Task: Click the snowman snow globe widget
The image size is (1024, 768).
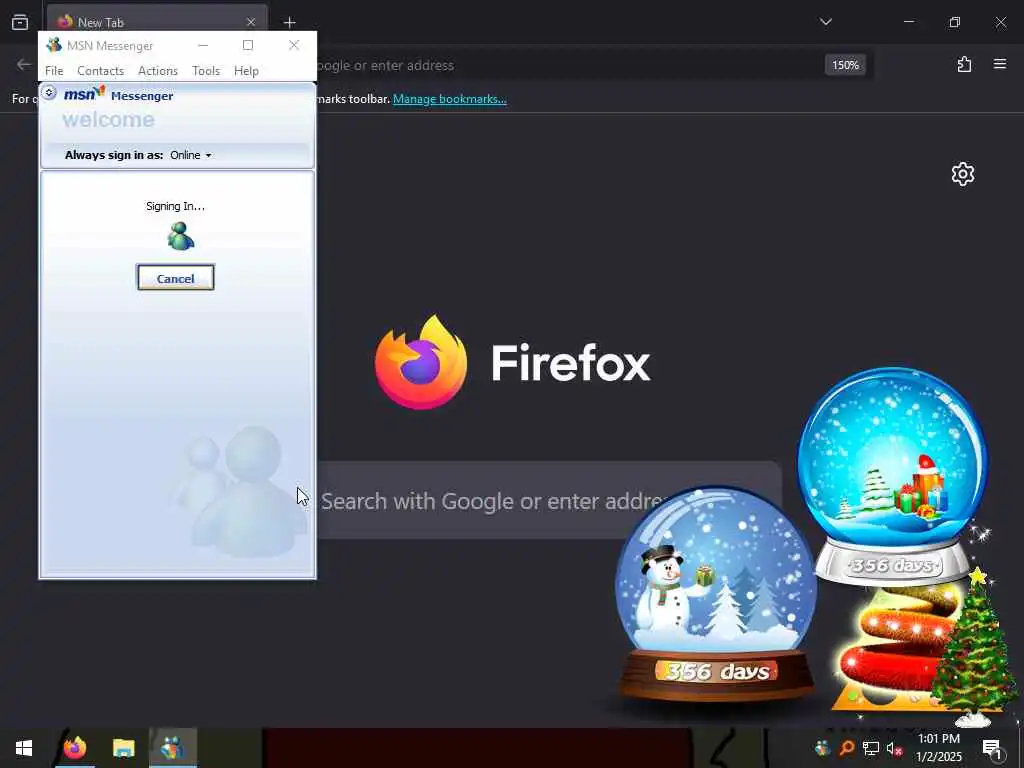Action: click(715, 594)
